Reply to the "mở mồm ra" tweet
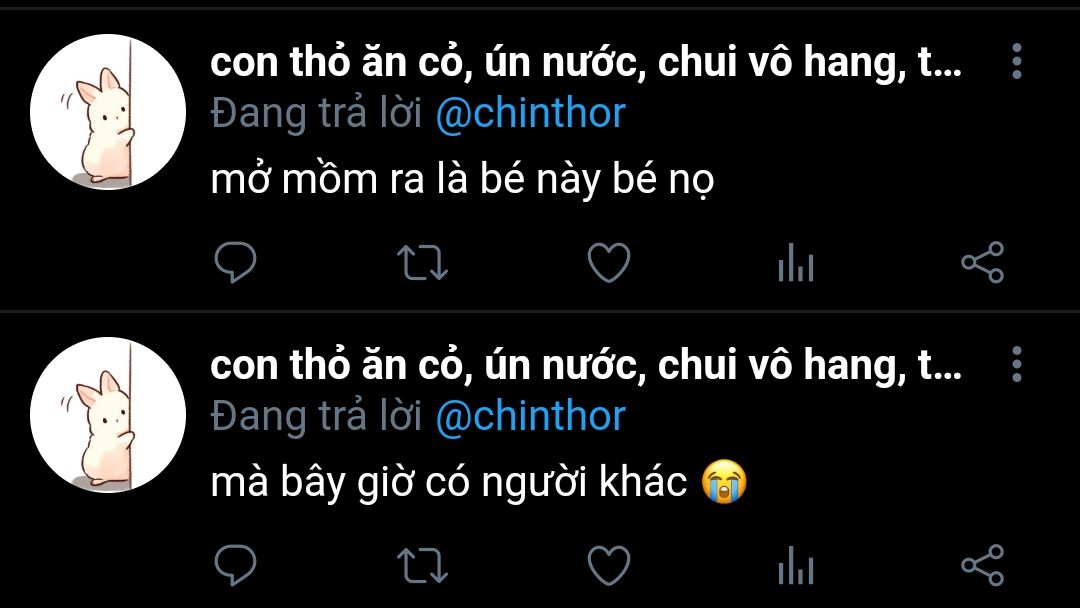This screenshot has width=1080, height=608. pos(236,264)
